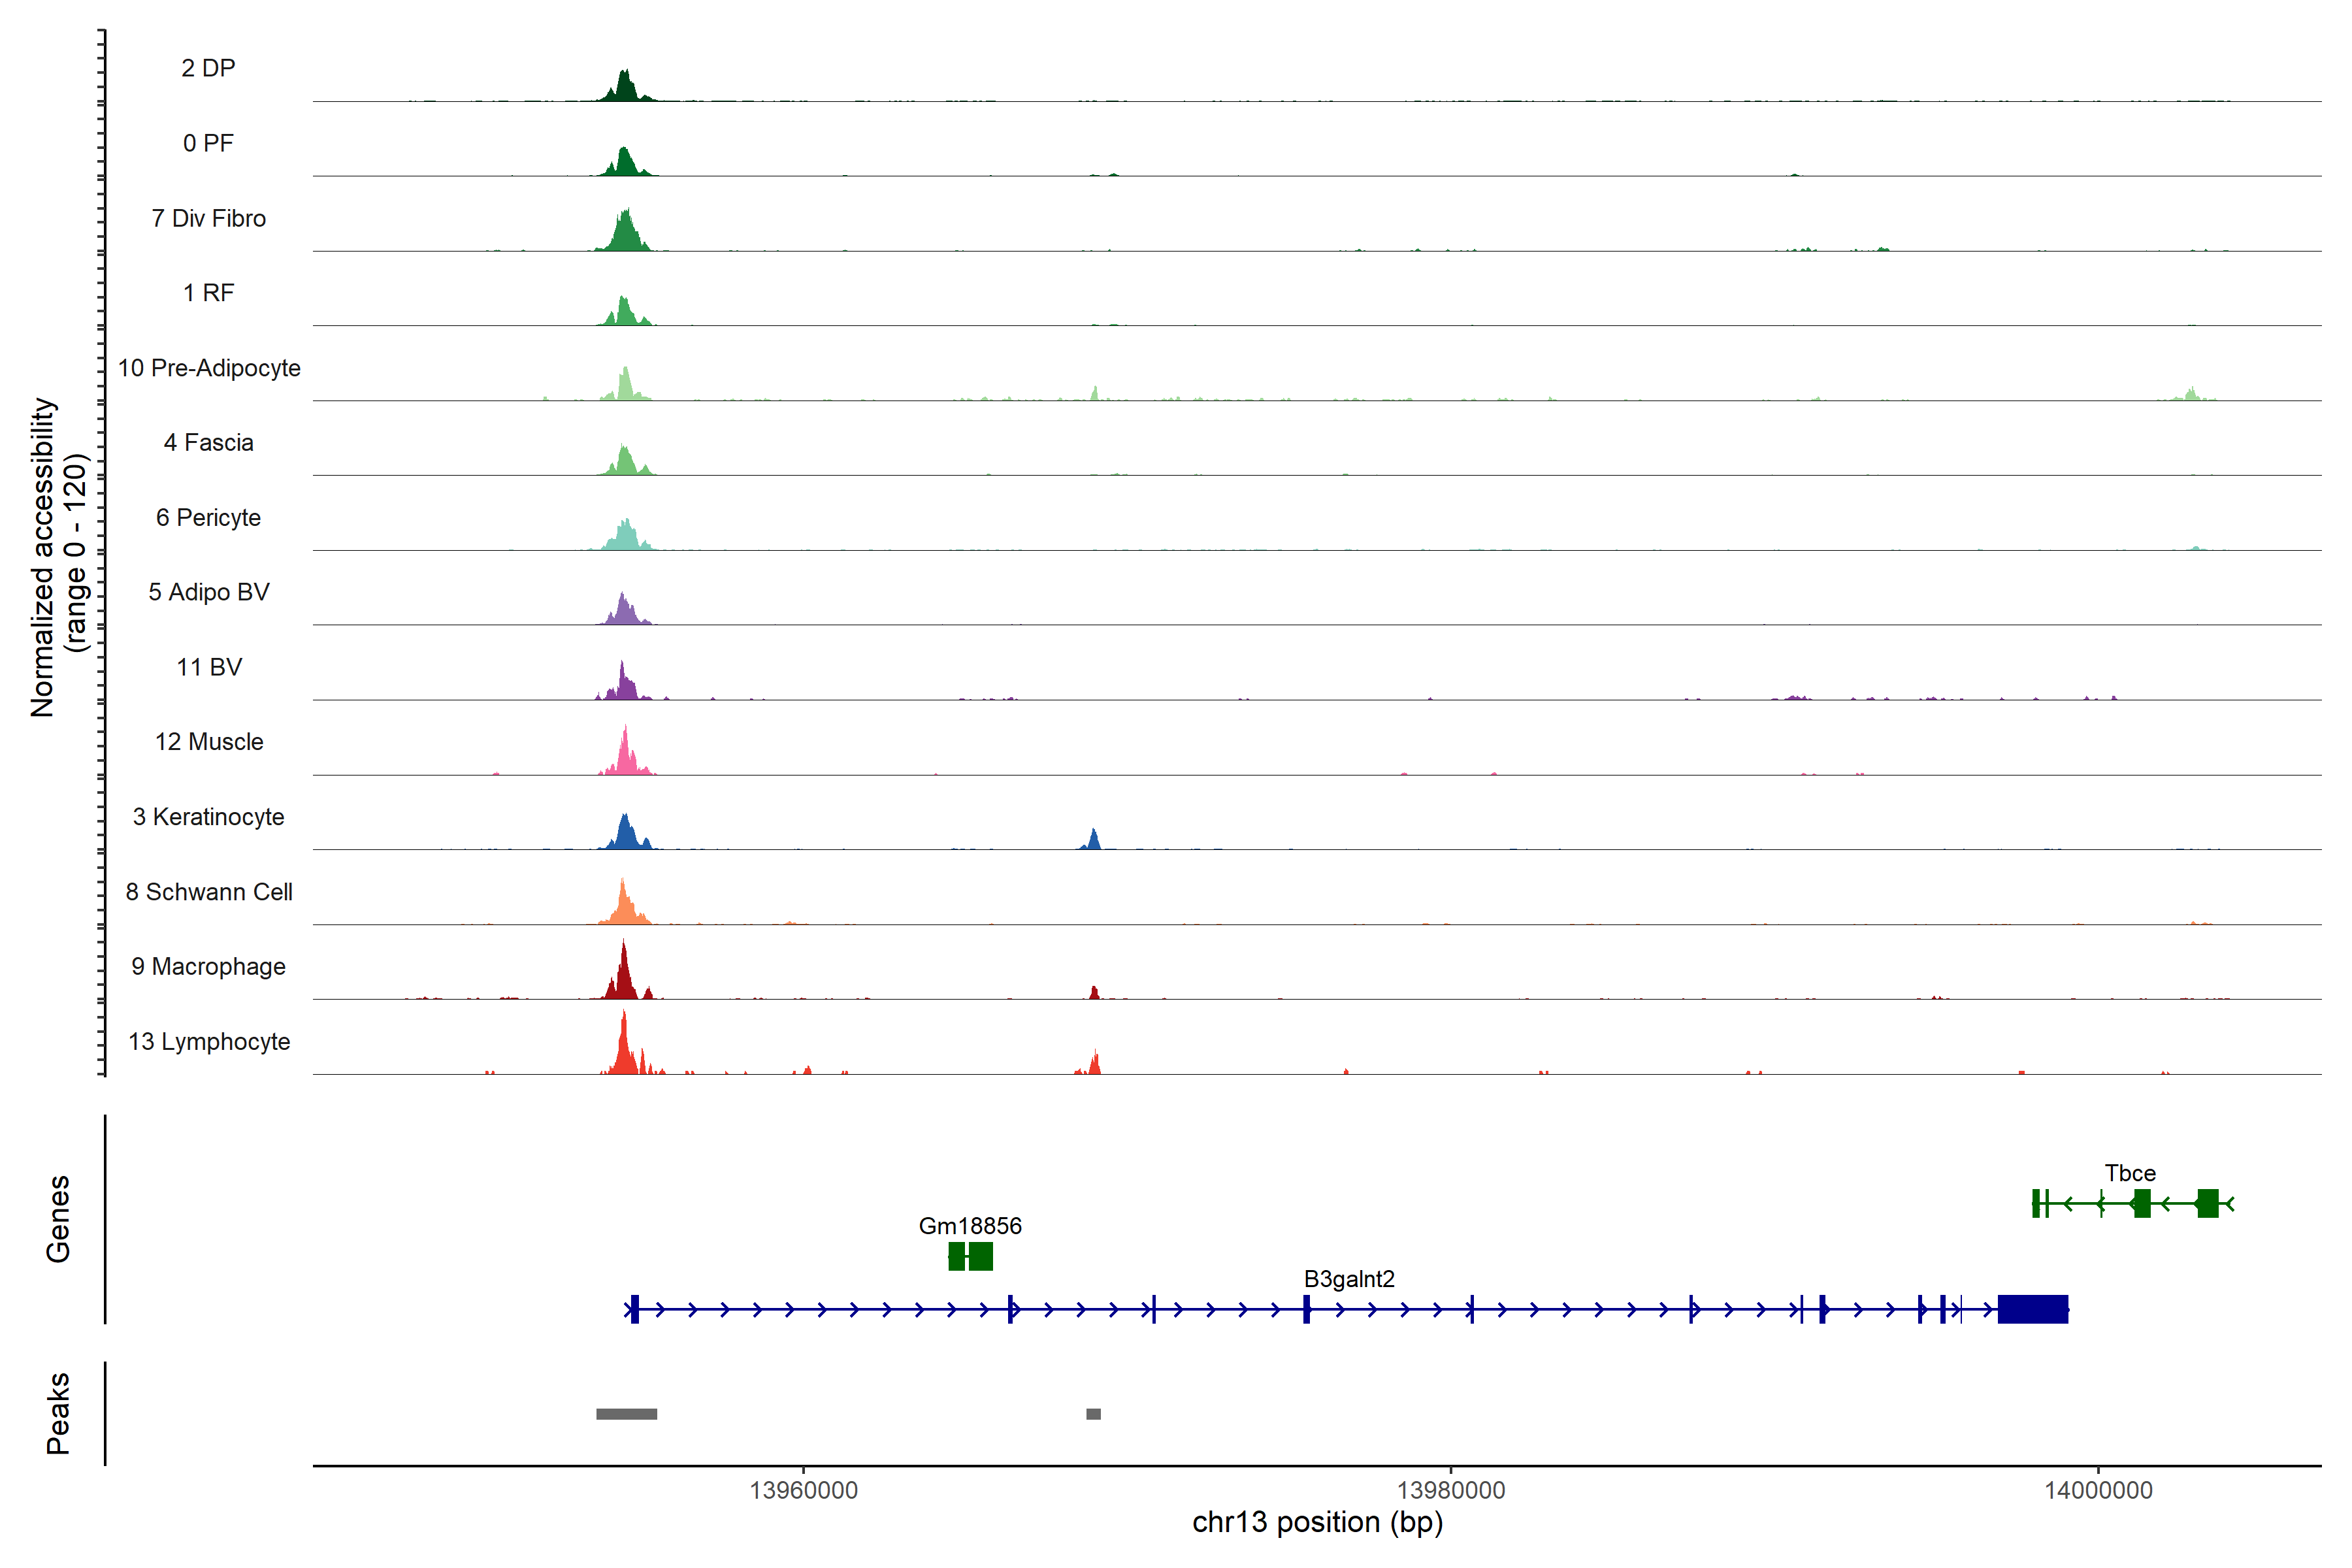This screenshot has height=1568, width=2352.
Task: Click the larger gray peak bar
Action: coord(626,1414)
